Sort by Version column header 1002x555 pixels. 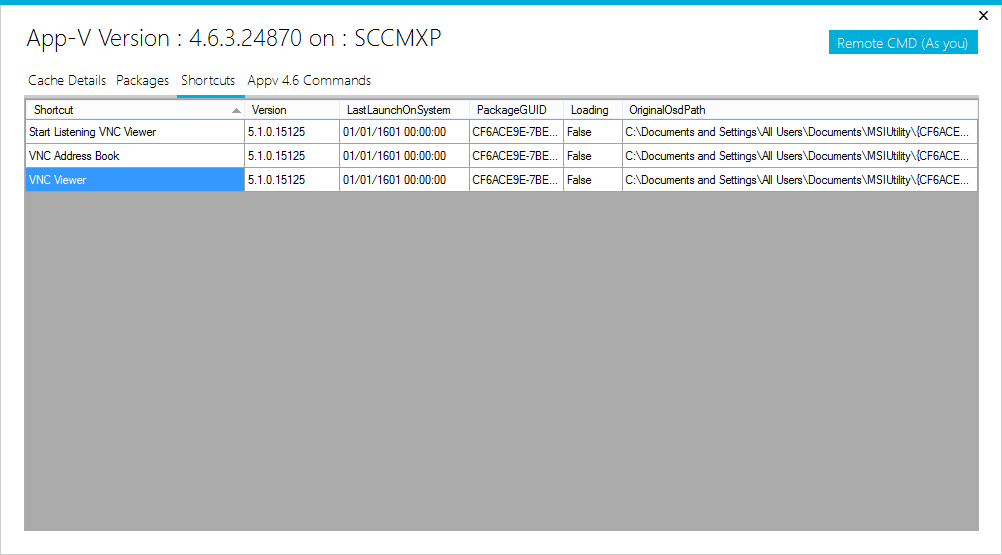(x=292, y=110)
